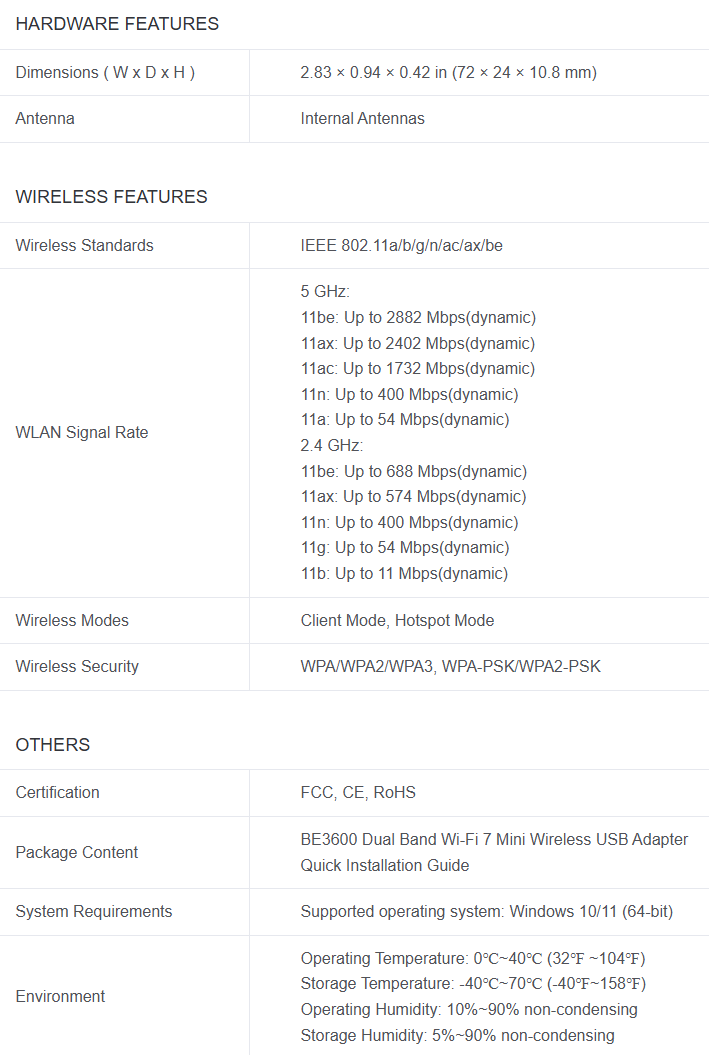Image resolution: width=709 pixels, height=1055 pixels.
Task: Click the 11be: Up to 2882 Mbps line
Action: (x=418, y=317)
